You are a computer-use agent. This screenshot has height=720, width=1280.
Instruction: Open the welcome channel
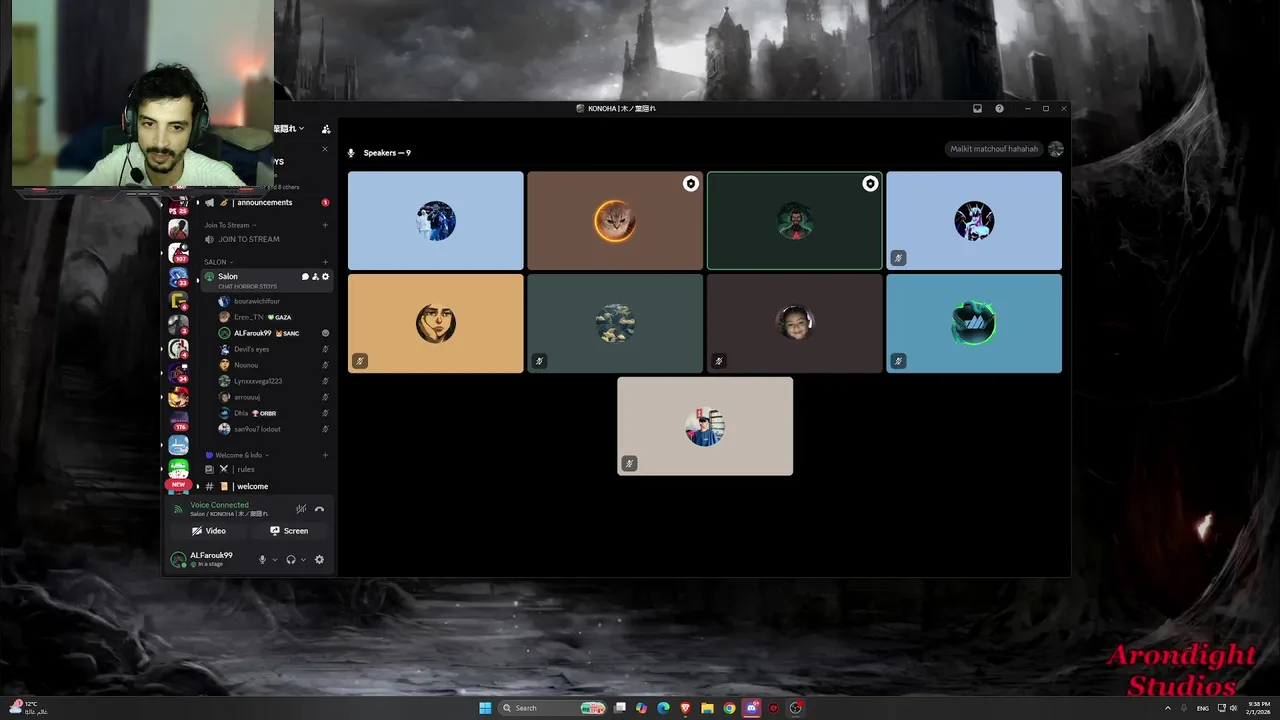(x=265, y=486)
